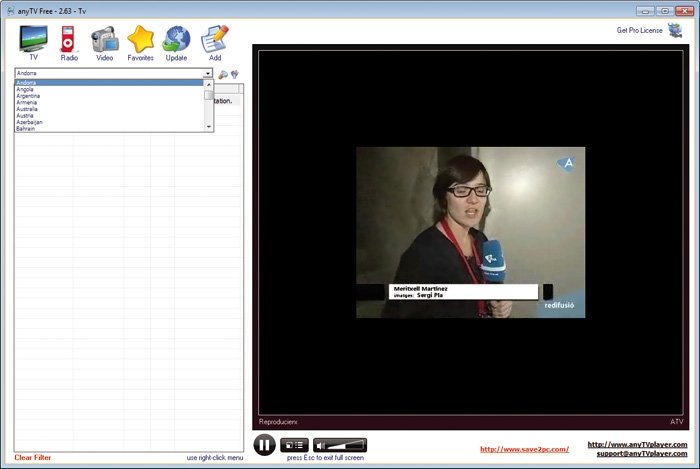Toggle the channel list view button
Viewport: 700px width, 469px height.
click(294, 445)
